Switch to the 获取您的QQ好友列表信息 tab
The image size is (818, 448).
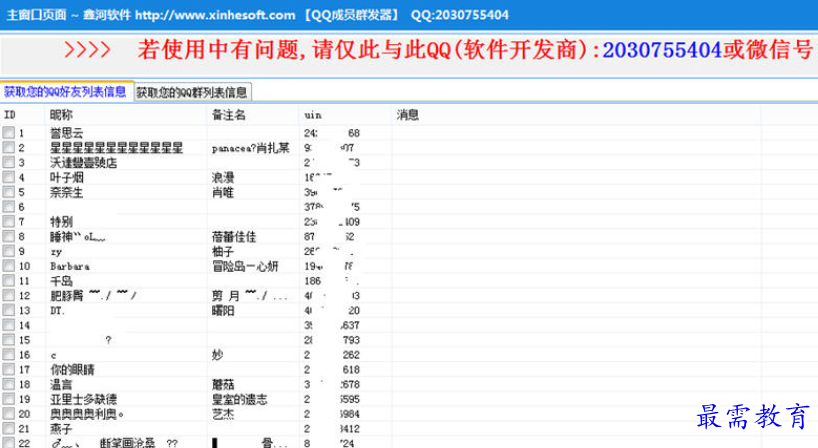[x=65, y=92]
